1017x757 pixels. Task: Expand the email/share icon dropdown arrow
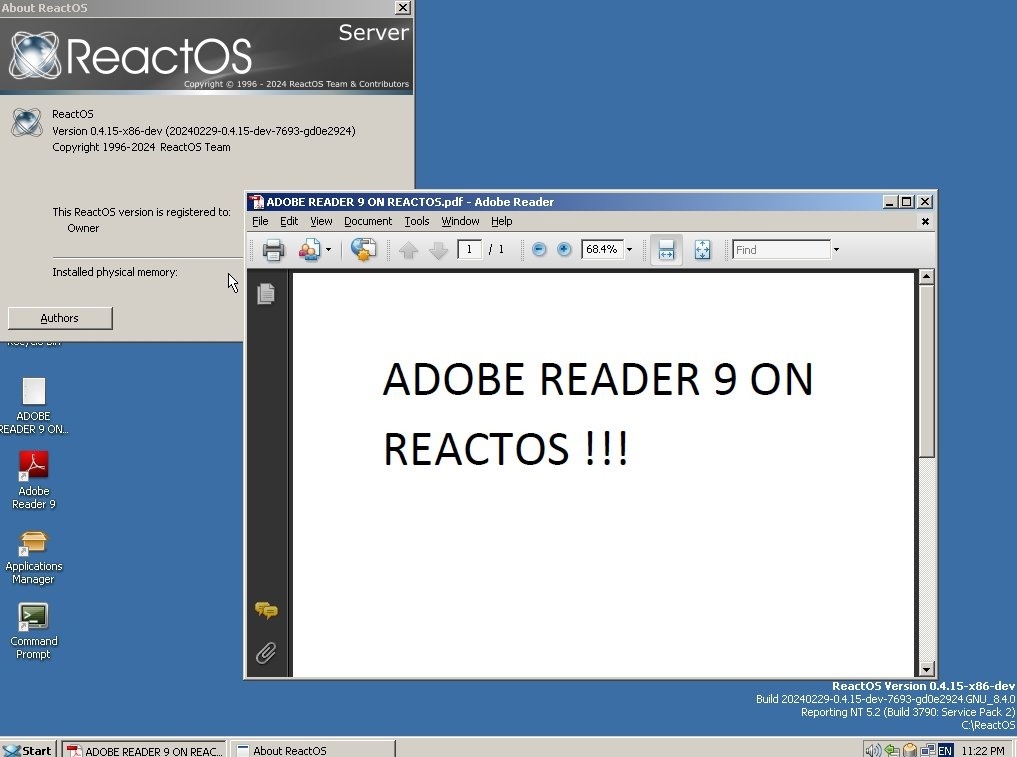pyautogui.click(x=328, y=250)
